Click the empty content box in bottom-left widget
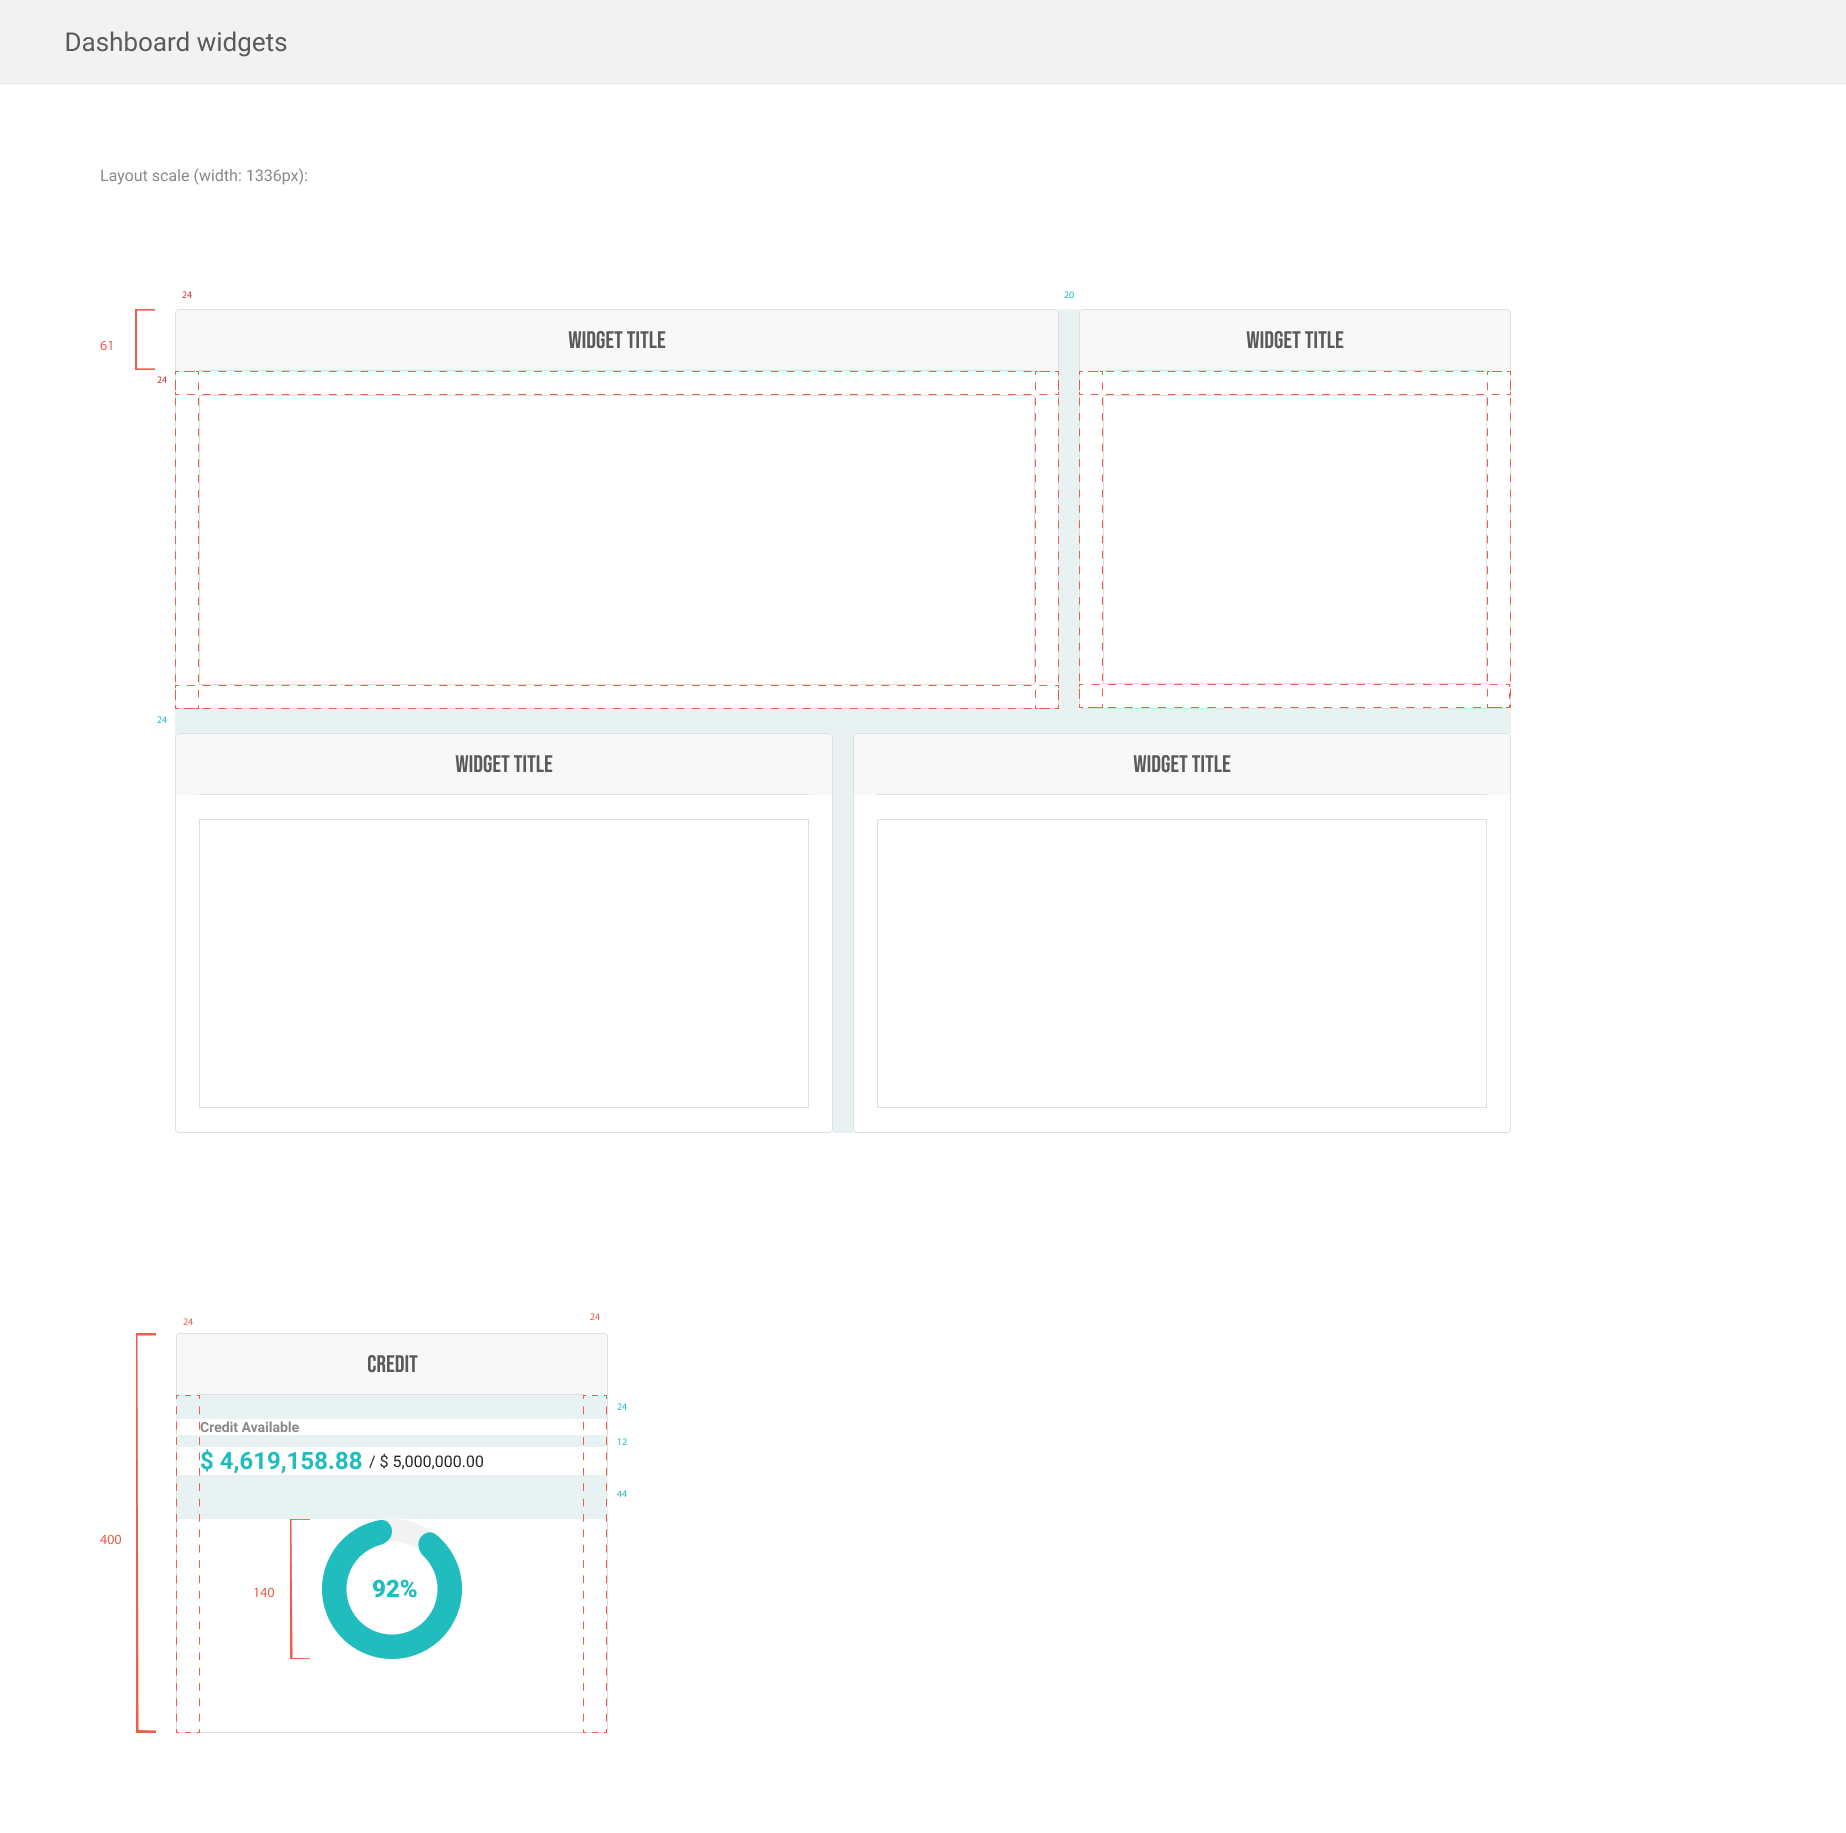The height and width of the screenshot is (1833, 1846). tap(503, 963)
